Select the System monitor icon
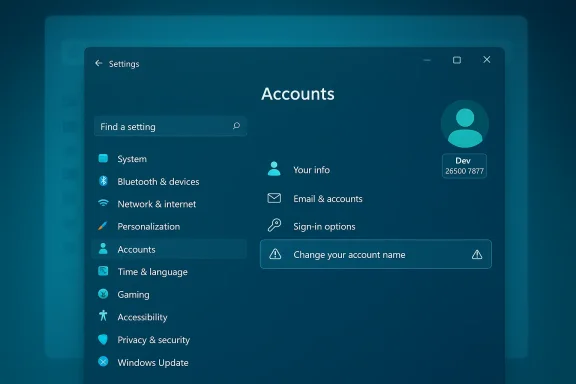This screenshot has width=576, height=384. (x=103, y=158)
